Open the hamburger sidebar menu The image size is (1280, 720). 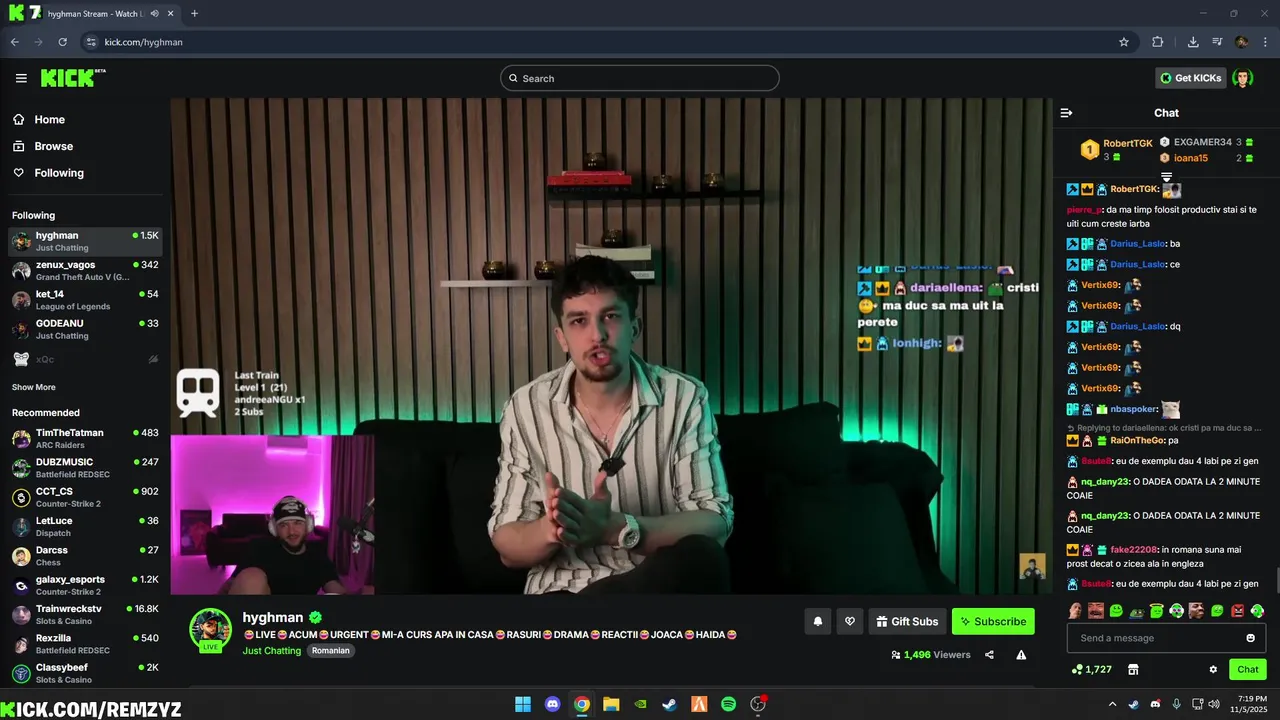click(x=21, y=78)
